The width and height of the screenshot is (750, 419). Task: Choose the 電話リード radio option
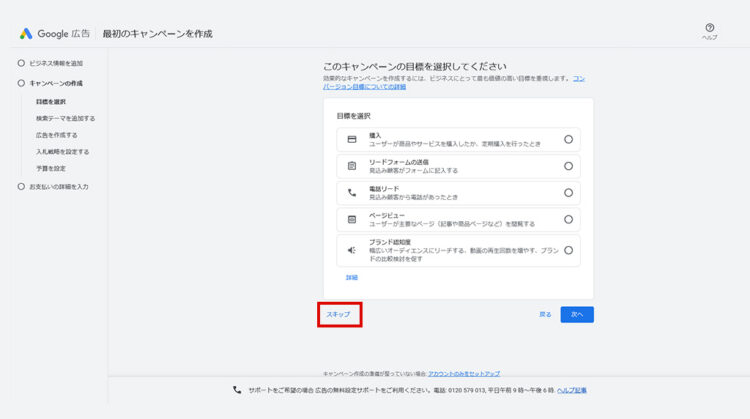[568, 193]
